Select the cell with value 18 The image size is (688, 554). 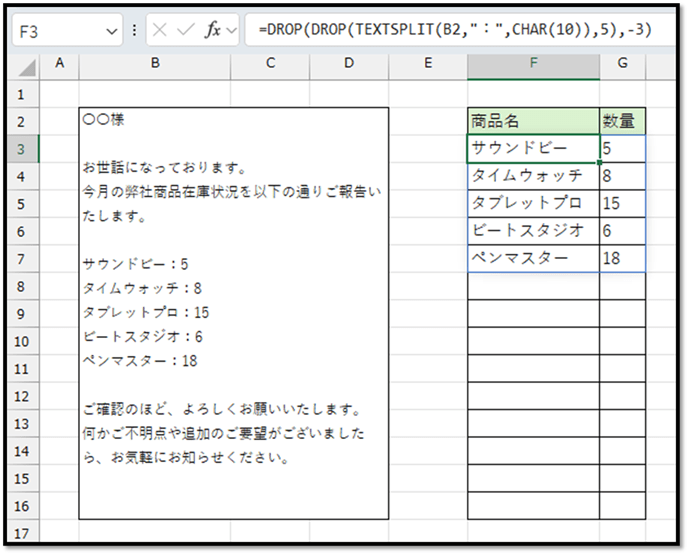click(622, 258)
